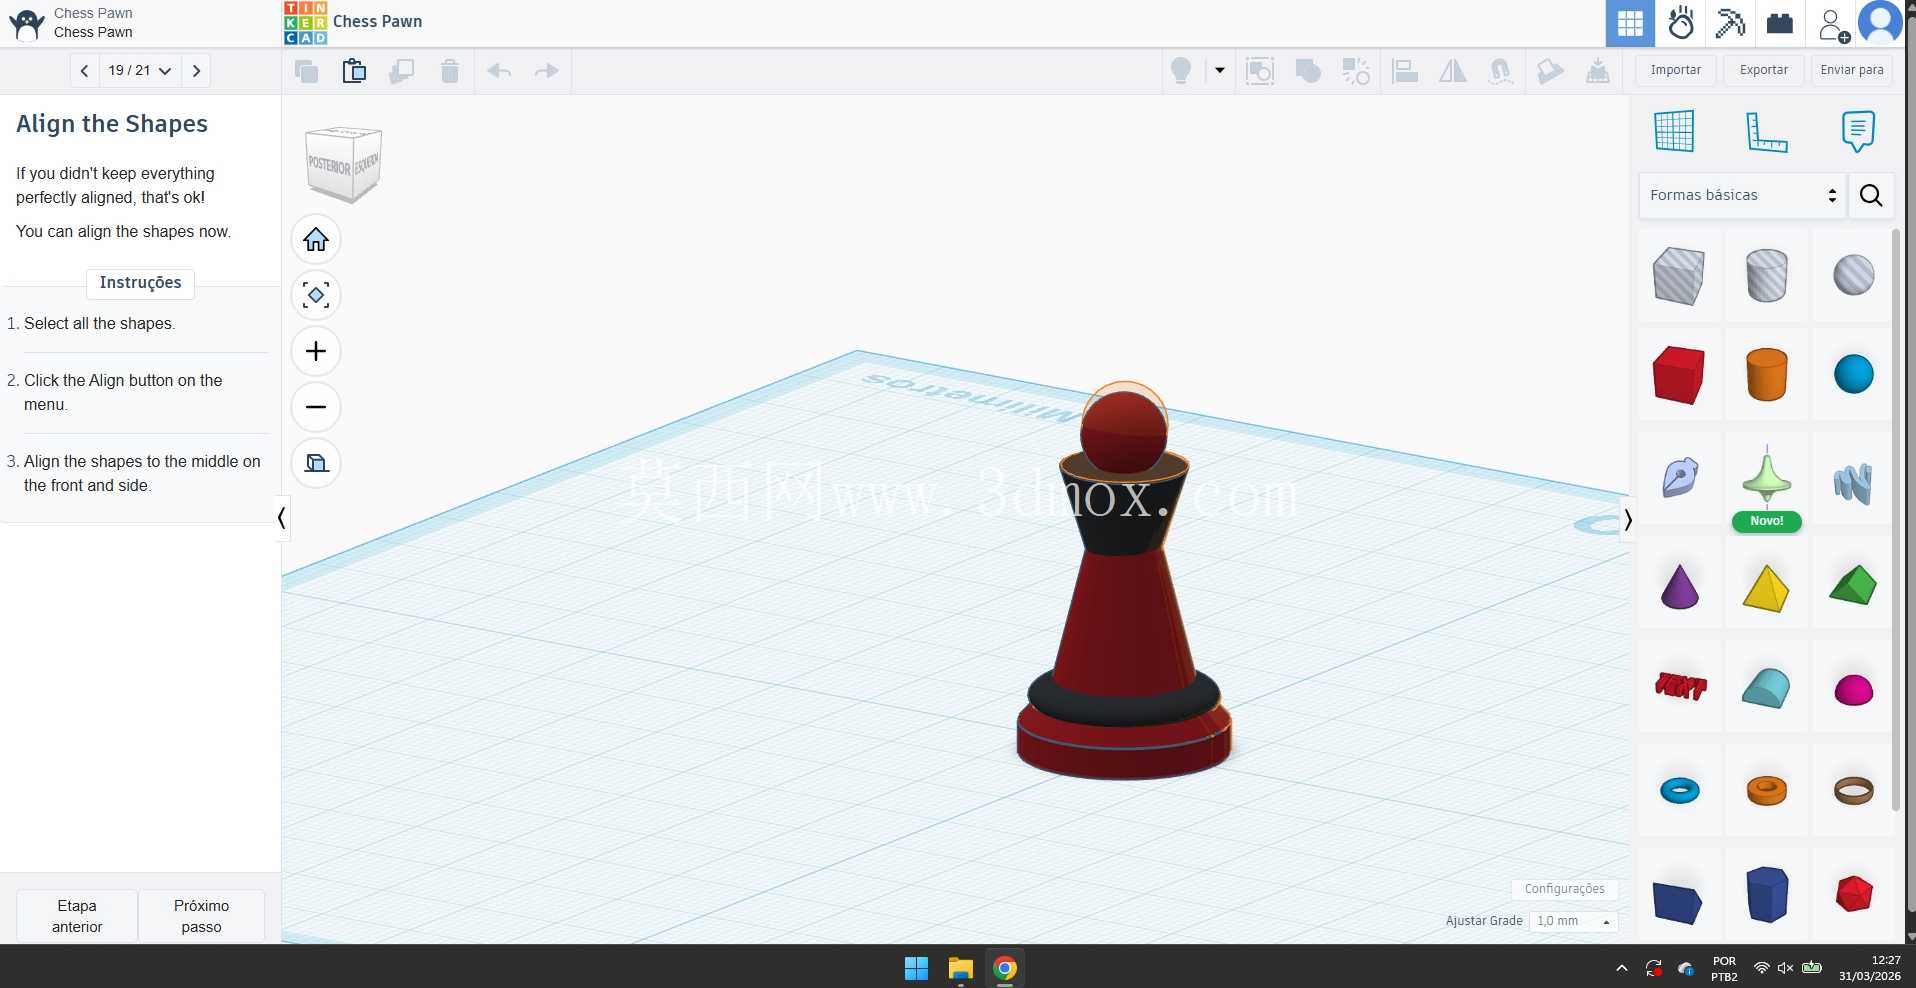
Task: Pick the blue sphere shape
Action: click(1853, 375)
